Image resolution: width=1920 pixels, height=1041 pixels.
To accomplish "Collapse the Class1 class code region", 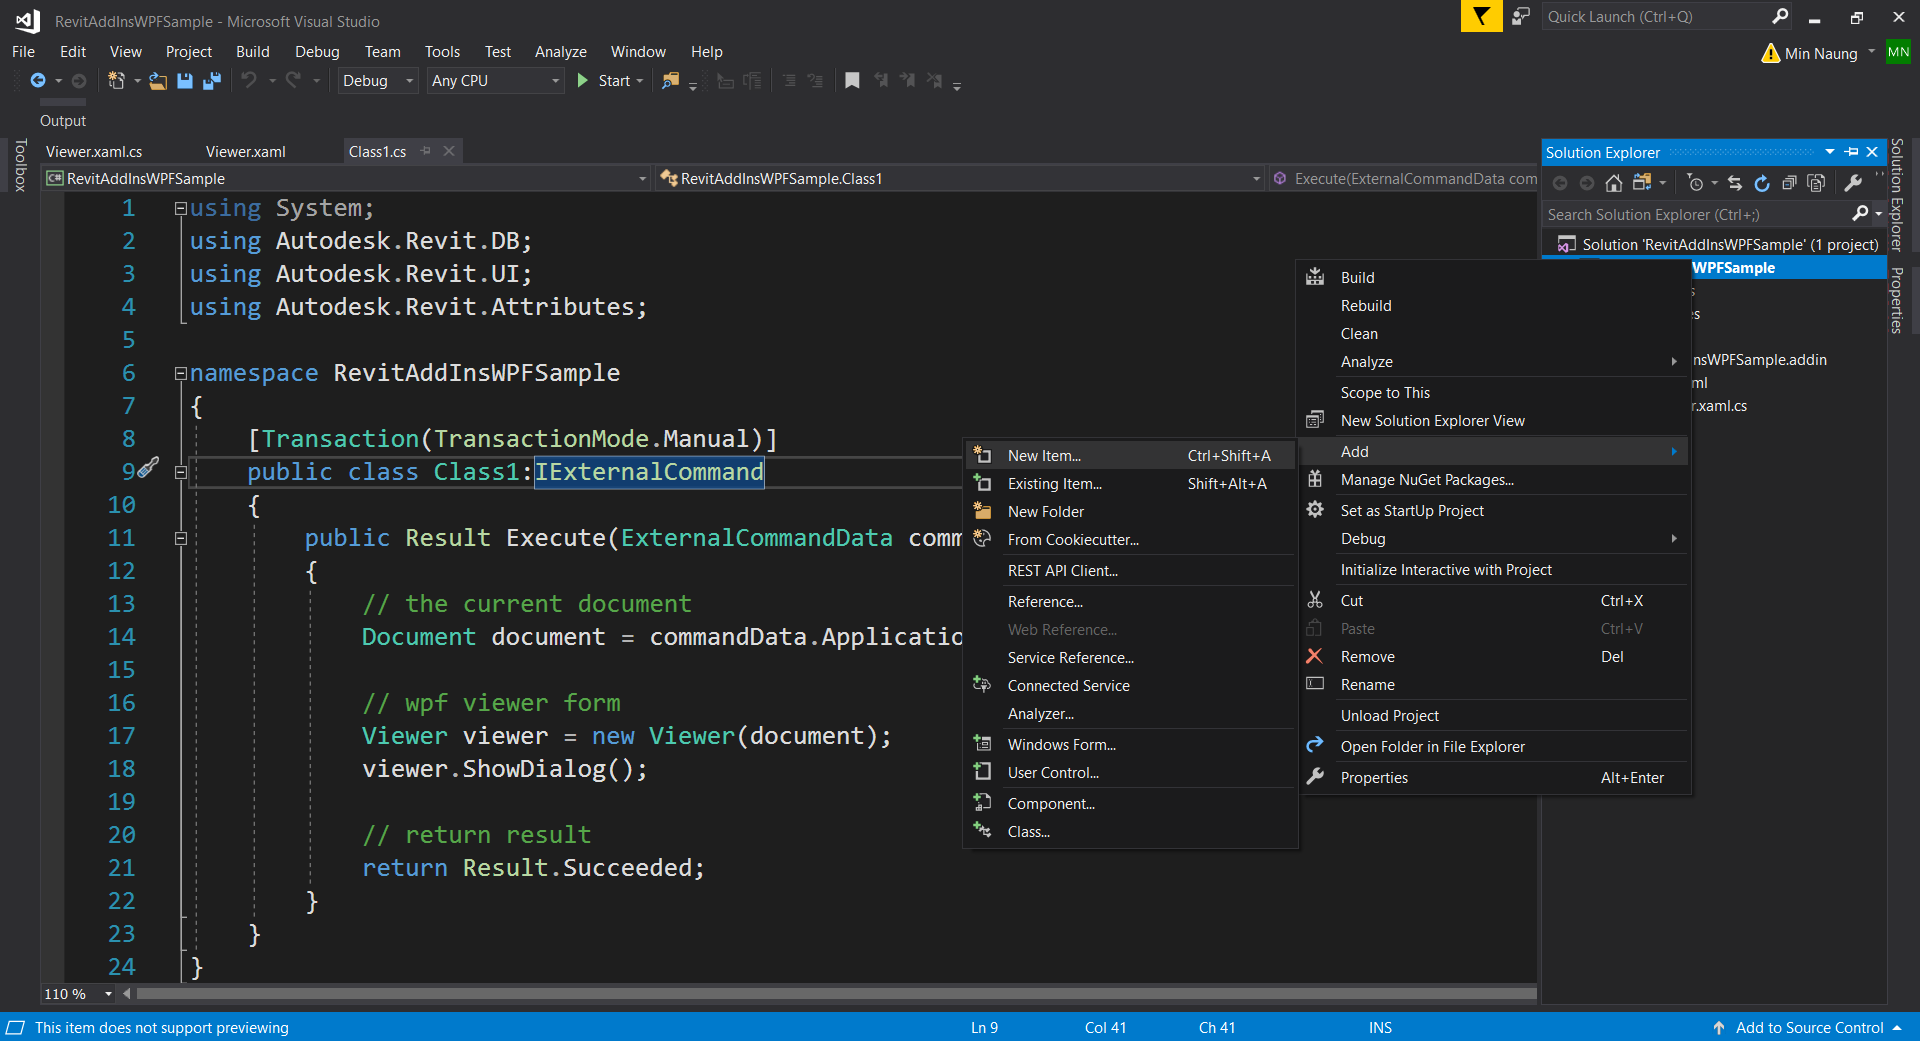I will click(x=181, y=472).
